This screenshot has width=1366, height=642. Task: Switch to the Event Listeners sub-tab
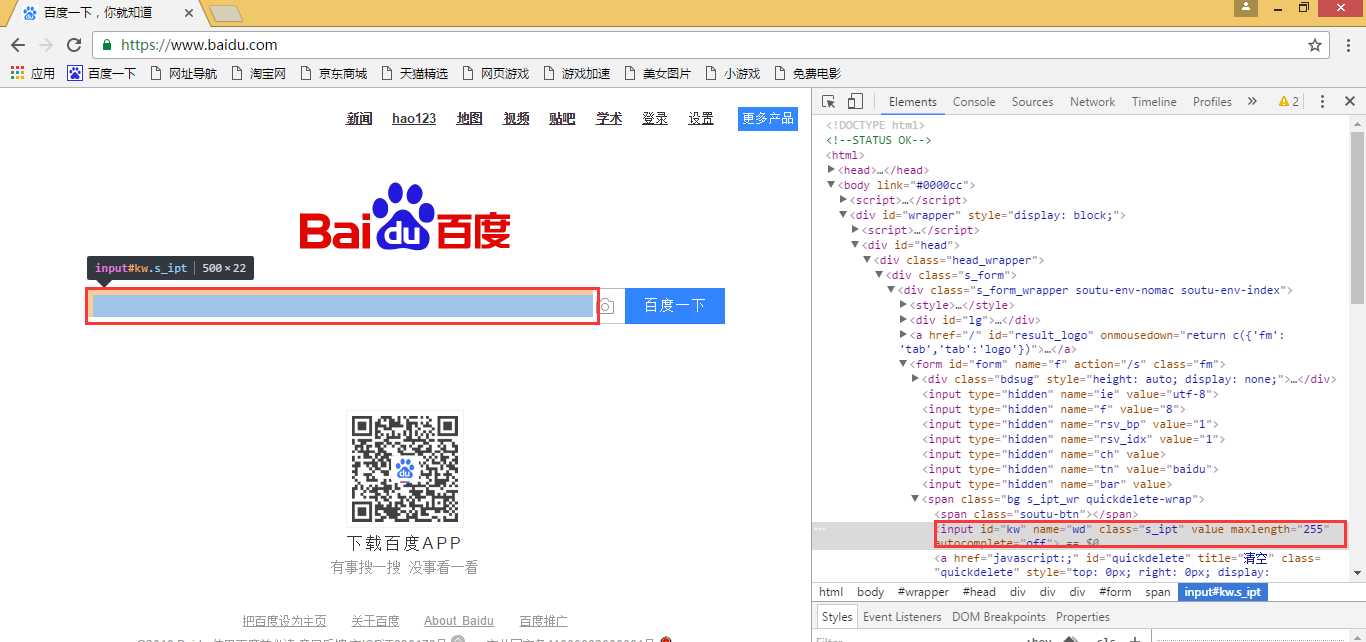point(902,617)
